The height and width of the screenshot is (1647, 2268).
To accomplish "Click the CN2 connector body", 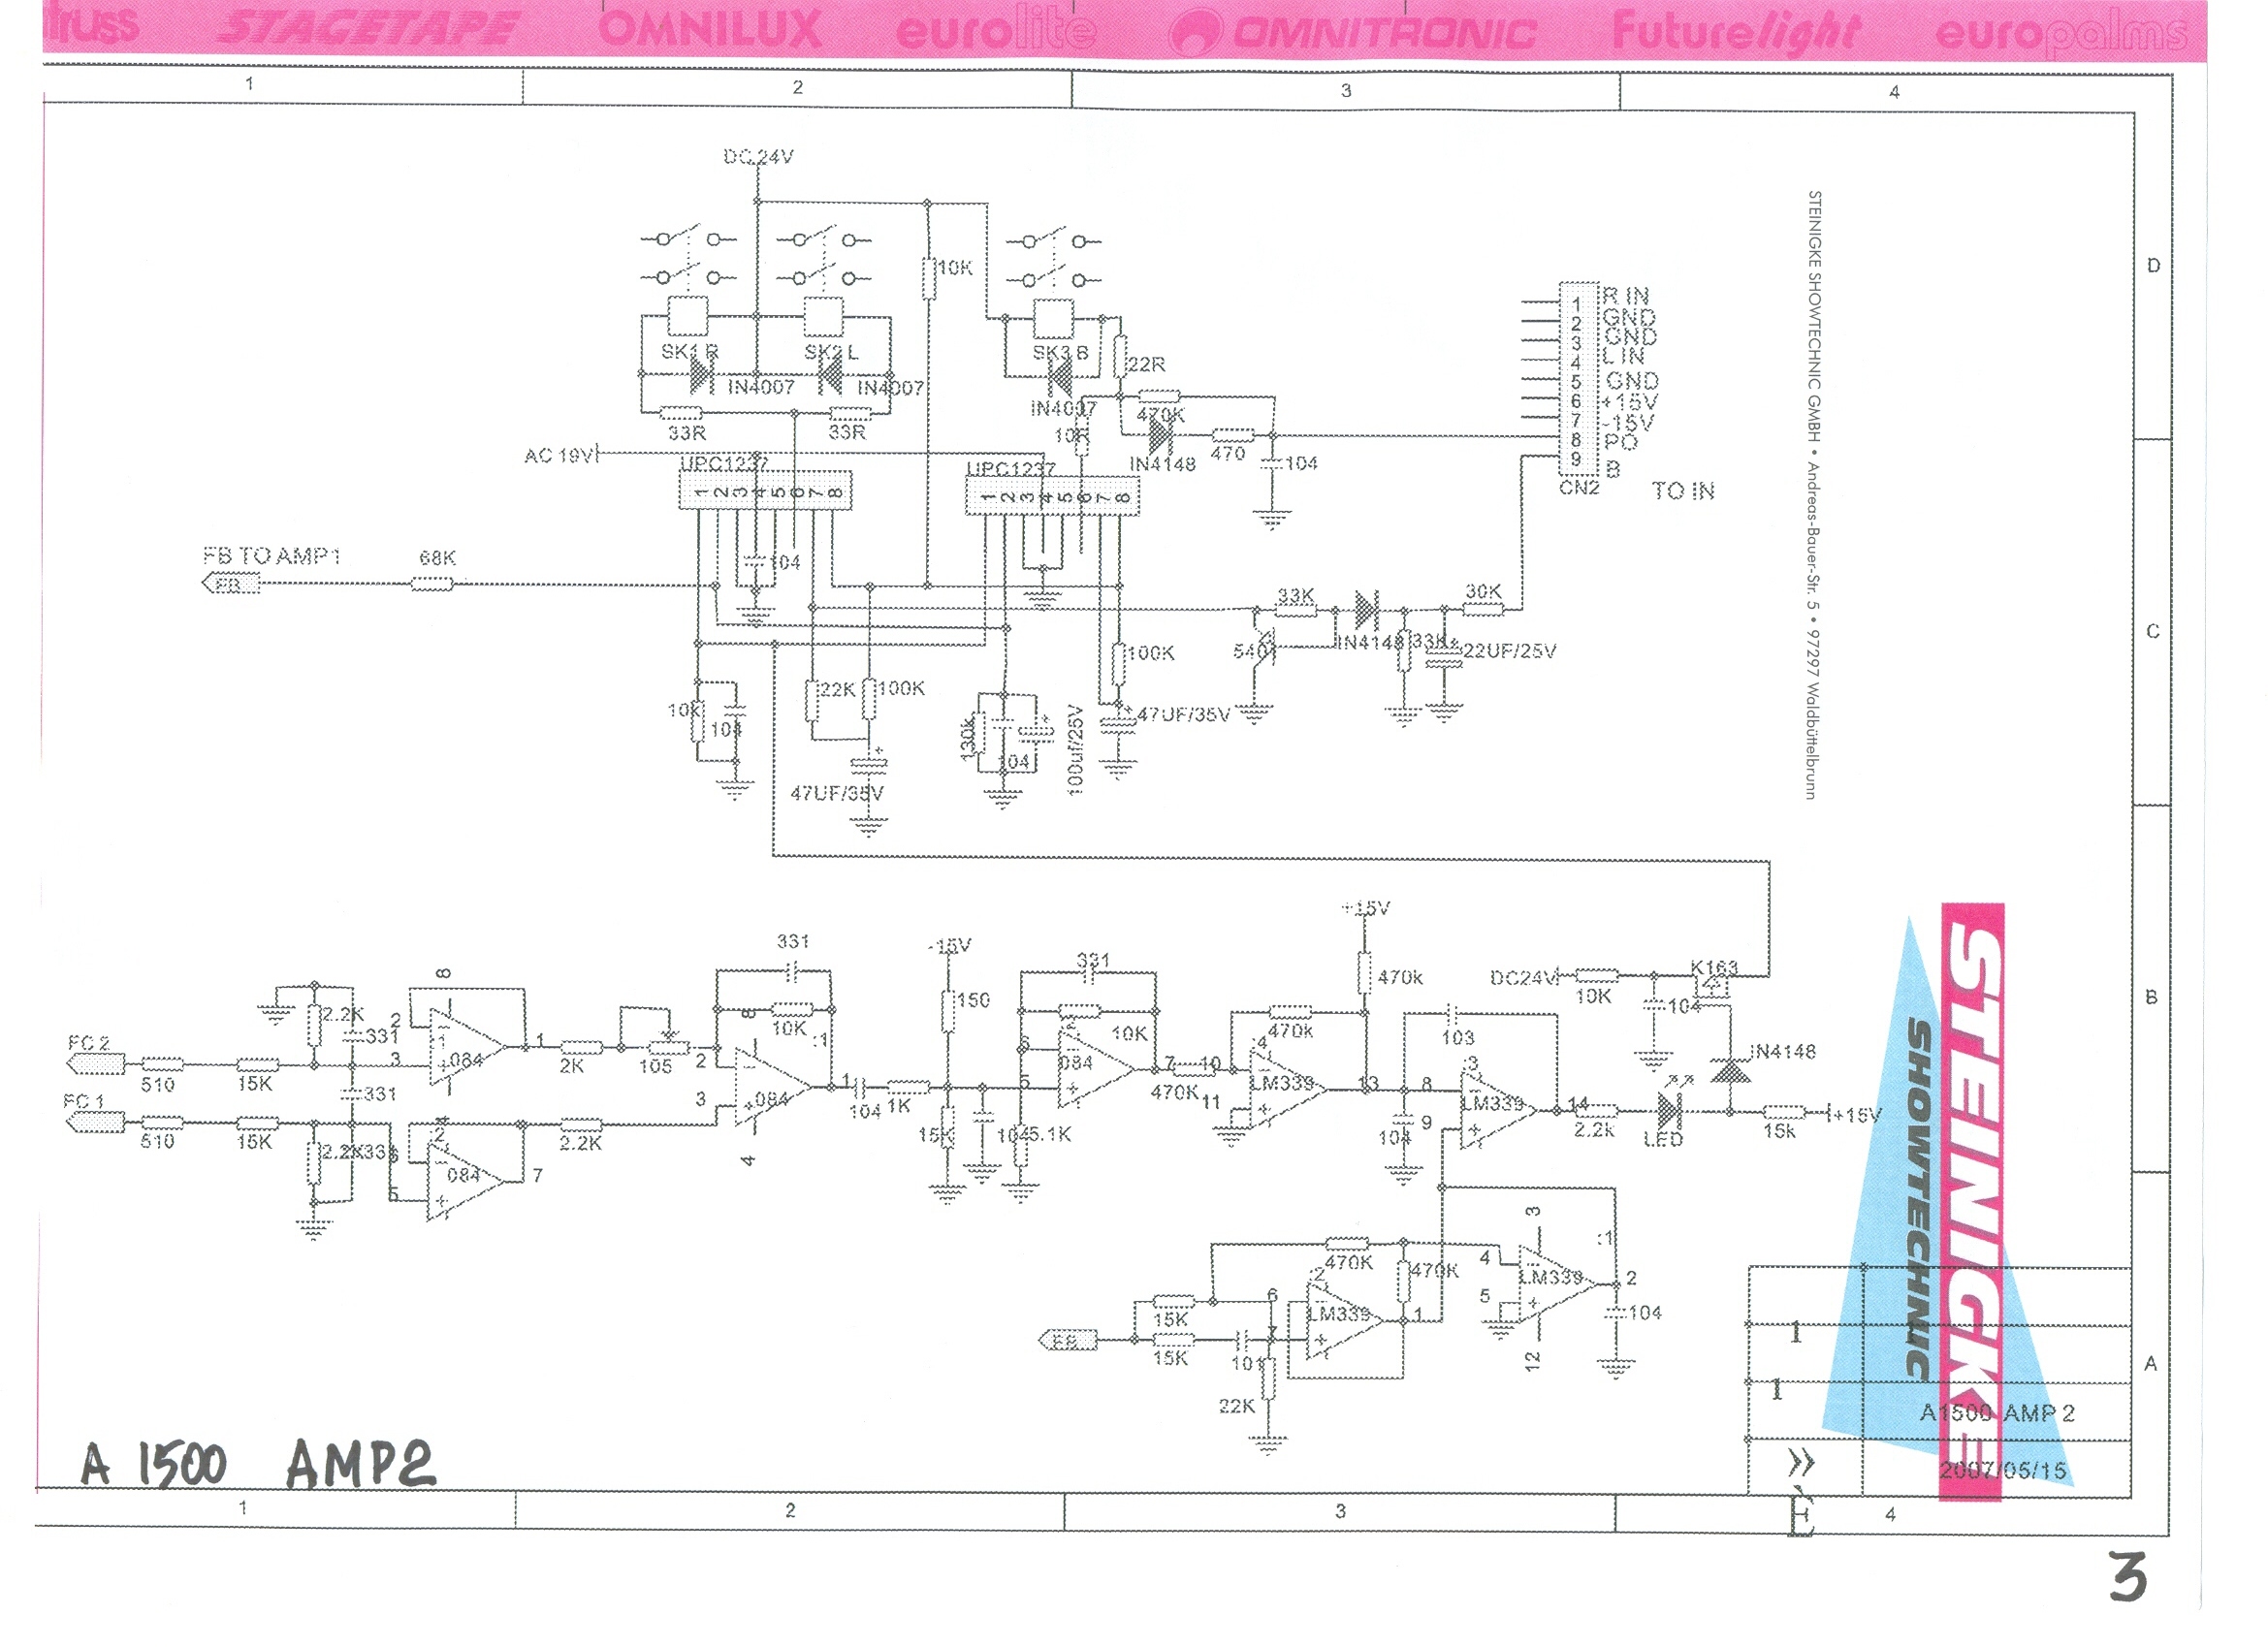I will [1578, 379].
